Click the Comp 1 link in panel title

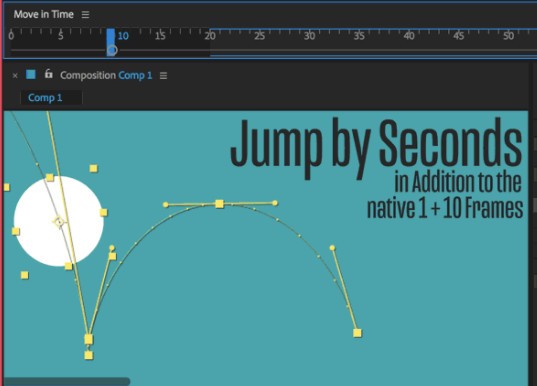pyautogui.click(x=135, y=75)
